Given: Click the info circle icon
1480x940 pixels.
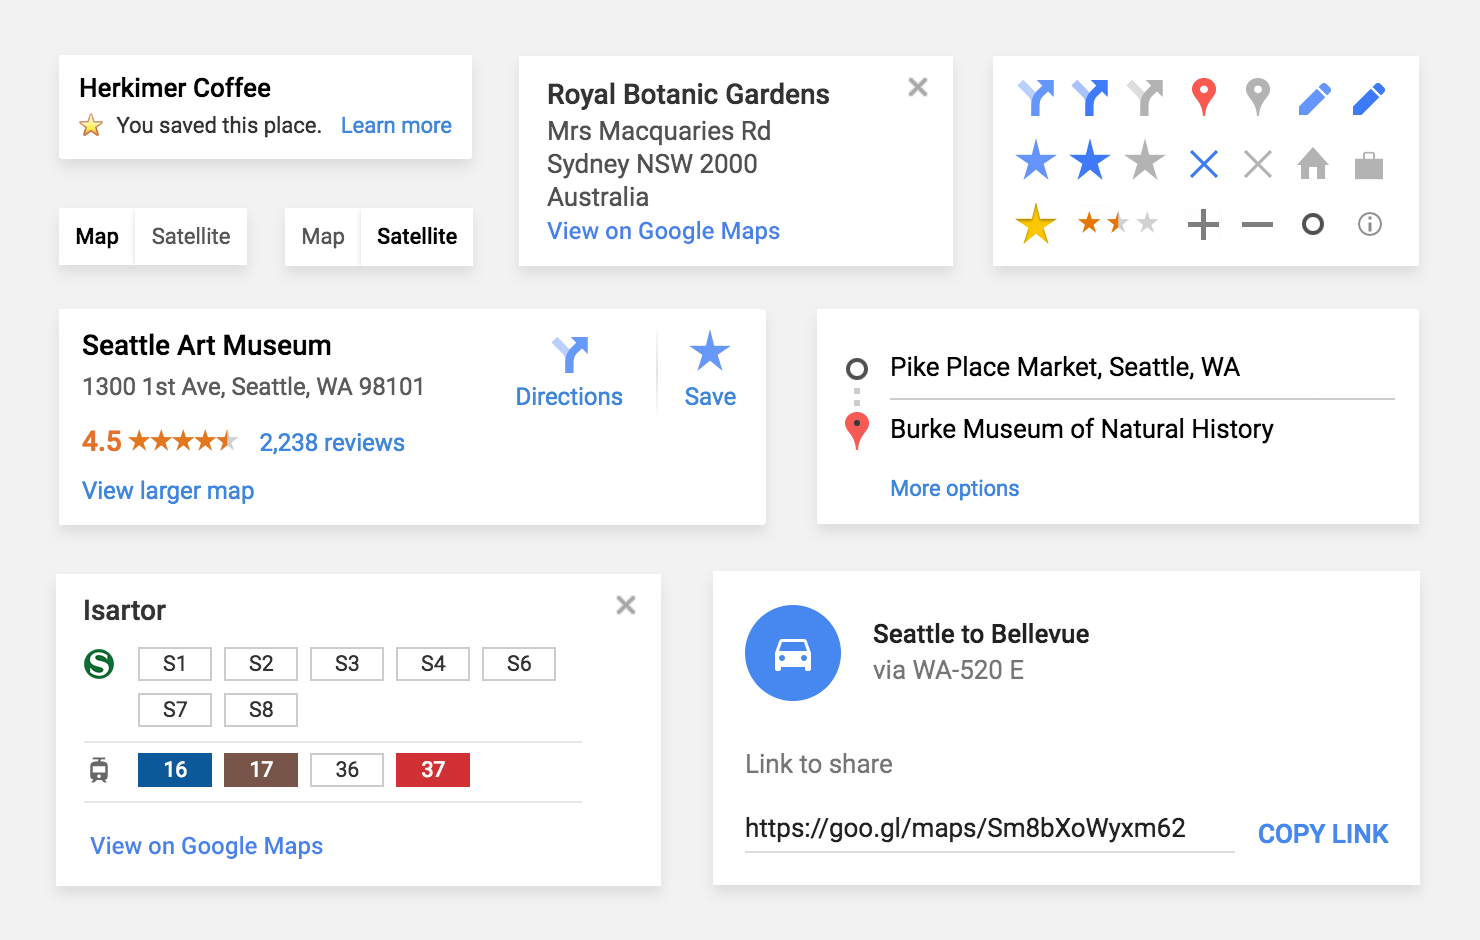Looking at the screenshot, I should coord(1369,224).
